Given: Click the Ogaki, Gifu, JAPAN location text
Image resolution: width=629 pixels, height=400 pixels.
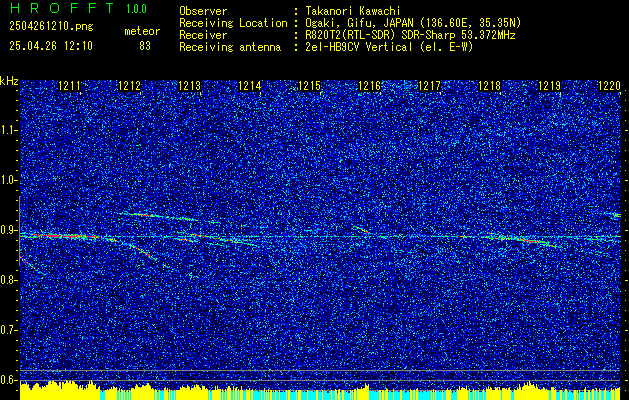Looking at the screenshot, I should point(413,23).
